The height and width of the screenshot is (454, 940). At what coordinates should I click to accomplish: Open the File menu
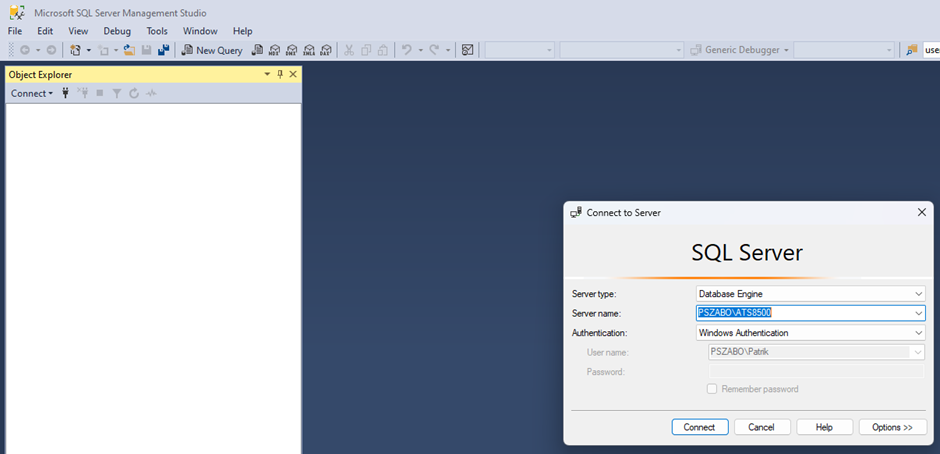pos(15,31)
